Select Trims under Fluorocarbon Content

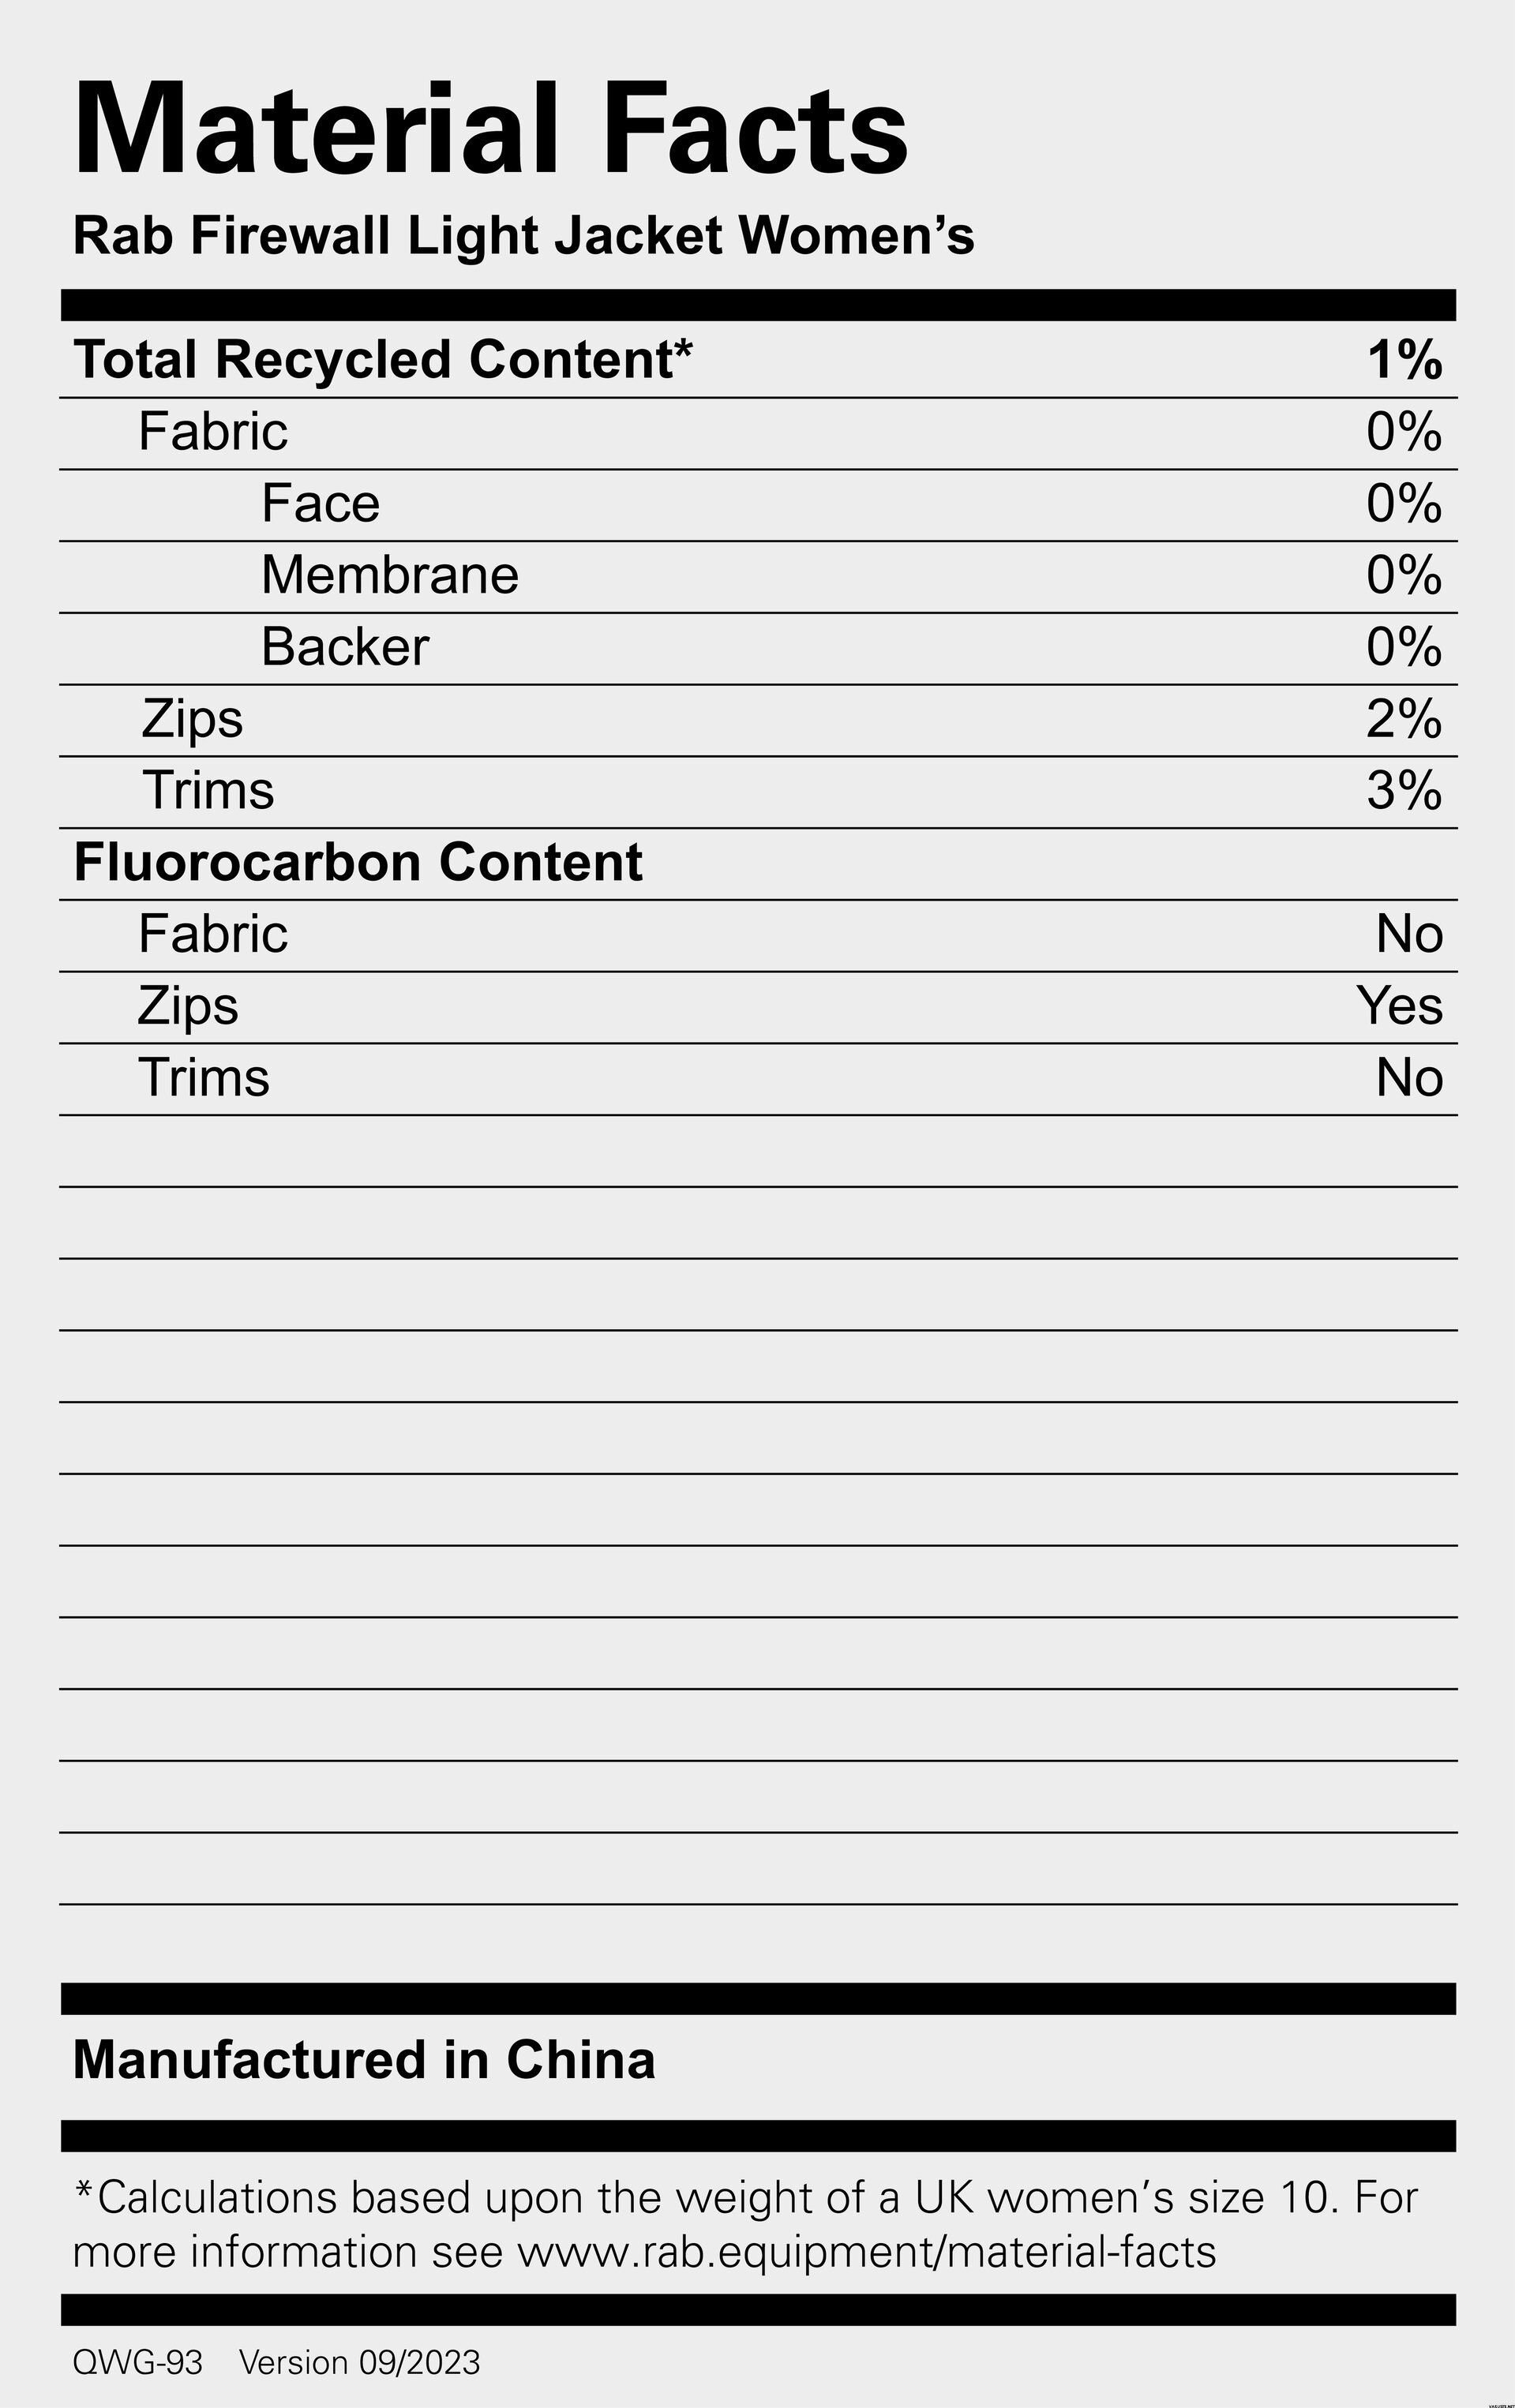(x=204, y=1078)
